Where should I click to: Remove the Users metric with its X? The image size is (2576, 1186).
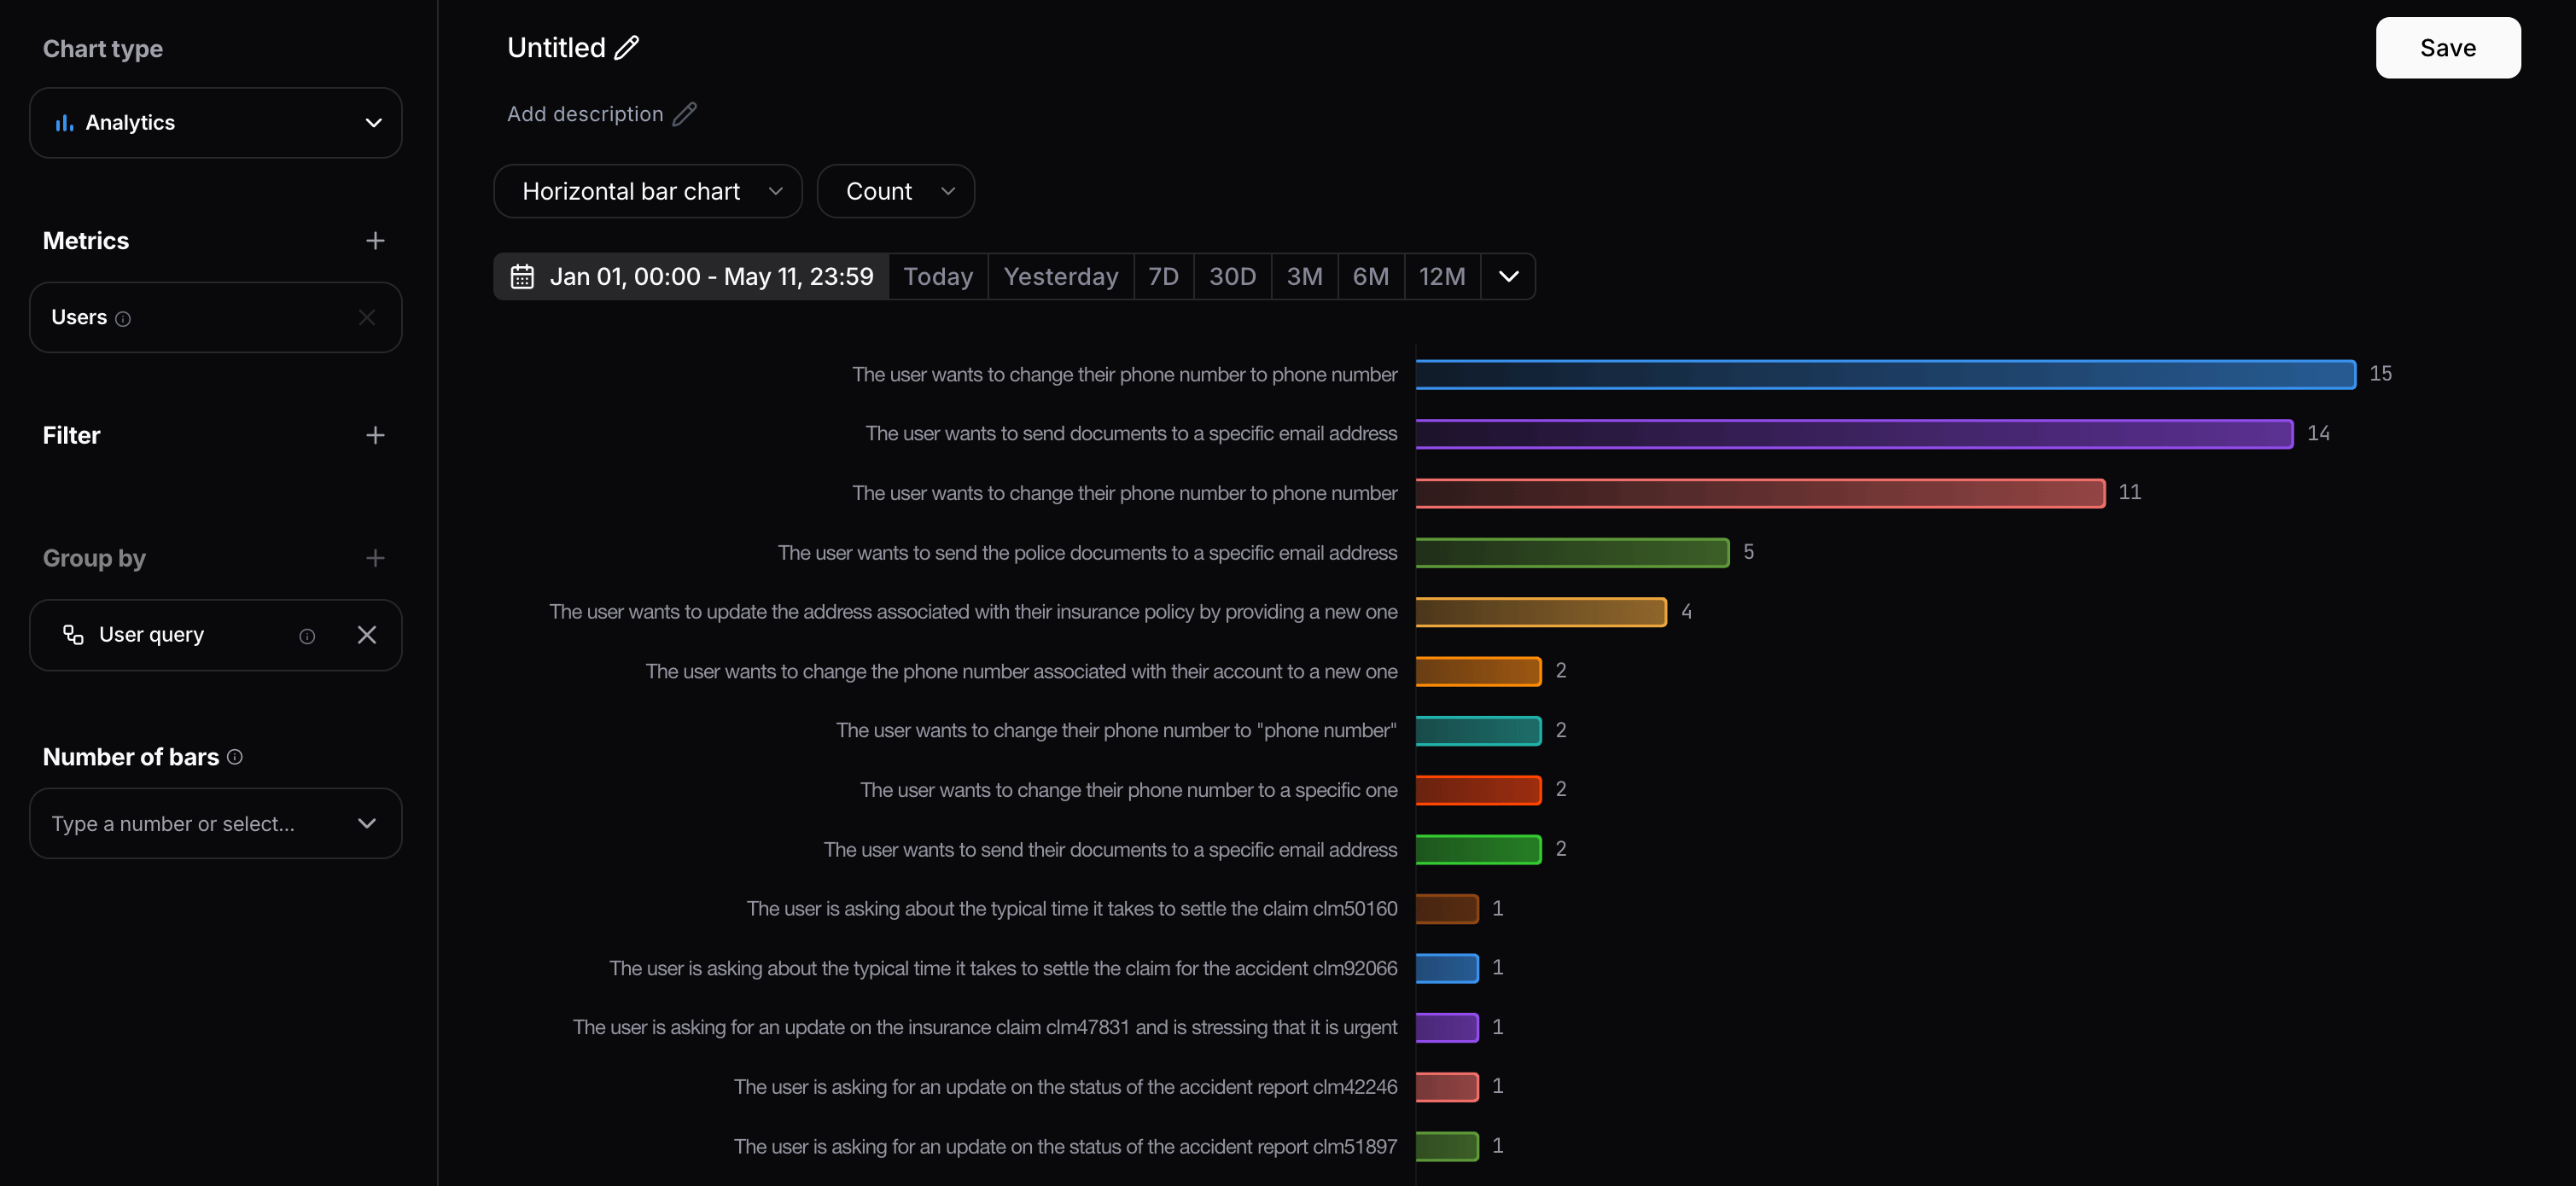[367, 317]
